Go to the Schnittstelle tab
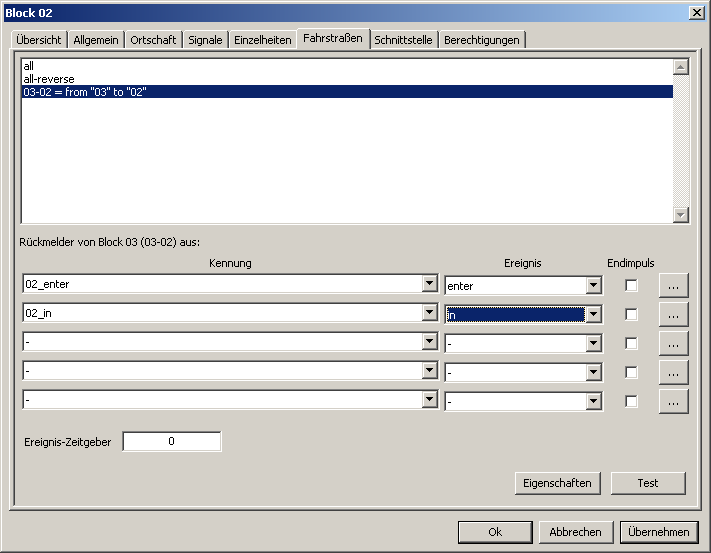This screenshot has width=711, height=553. click(x=403, y=40)
